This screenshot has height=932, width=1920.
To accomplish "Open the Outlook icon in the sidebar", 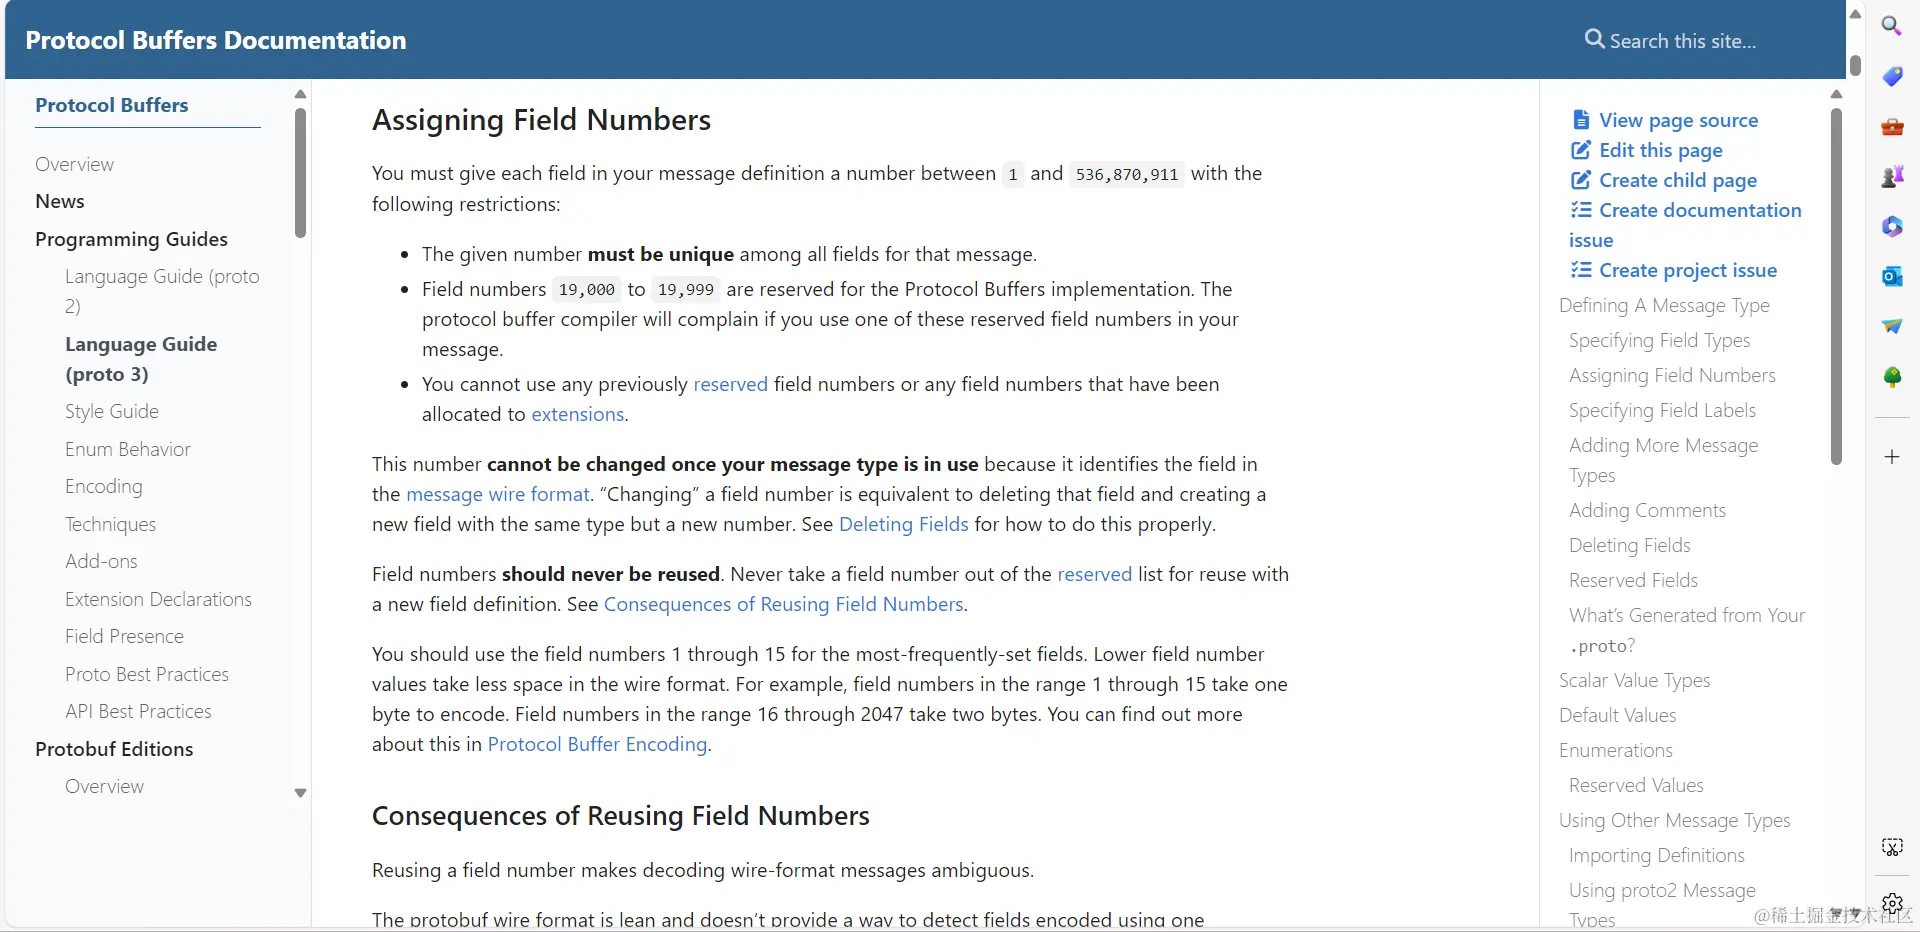I will tap(1891, 277).
